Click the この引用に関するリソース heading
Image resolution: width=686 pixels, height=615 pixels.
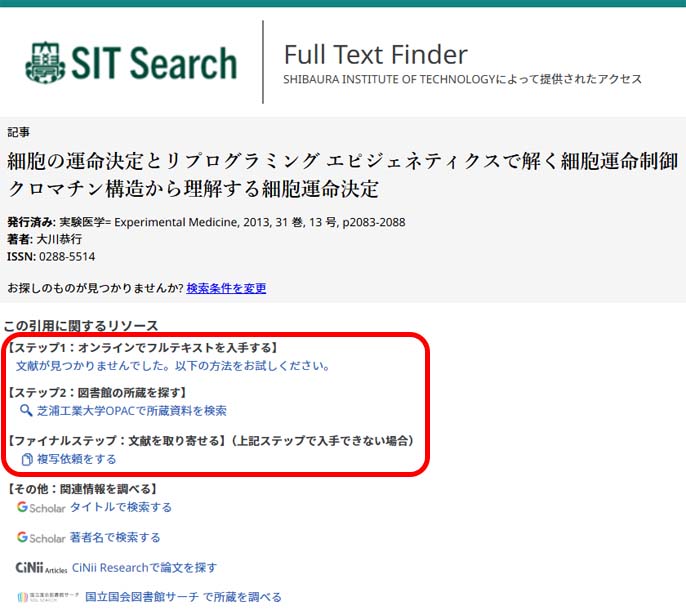pyautogui.click(x=81, y=326)
